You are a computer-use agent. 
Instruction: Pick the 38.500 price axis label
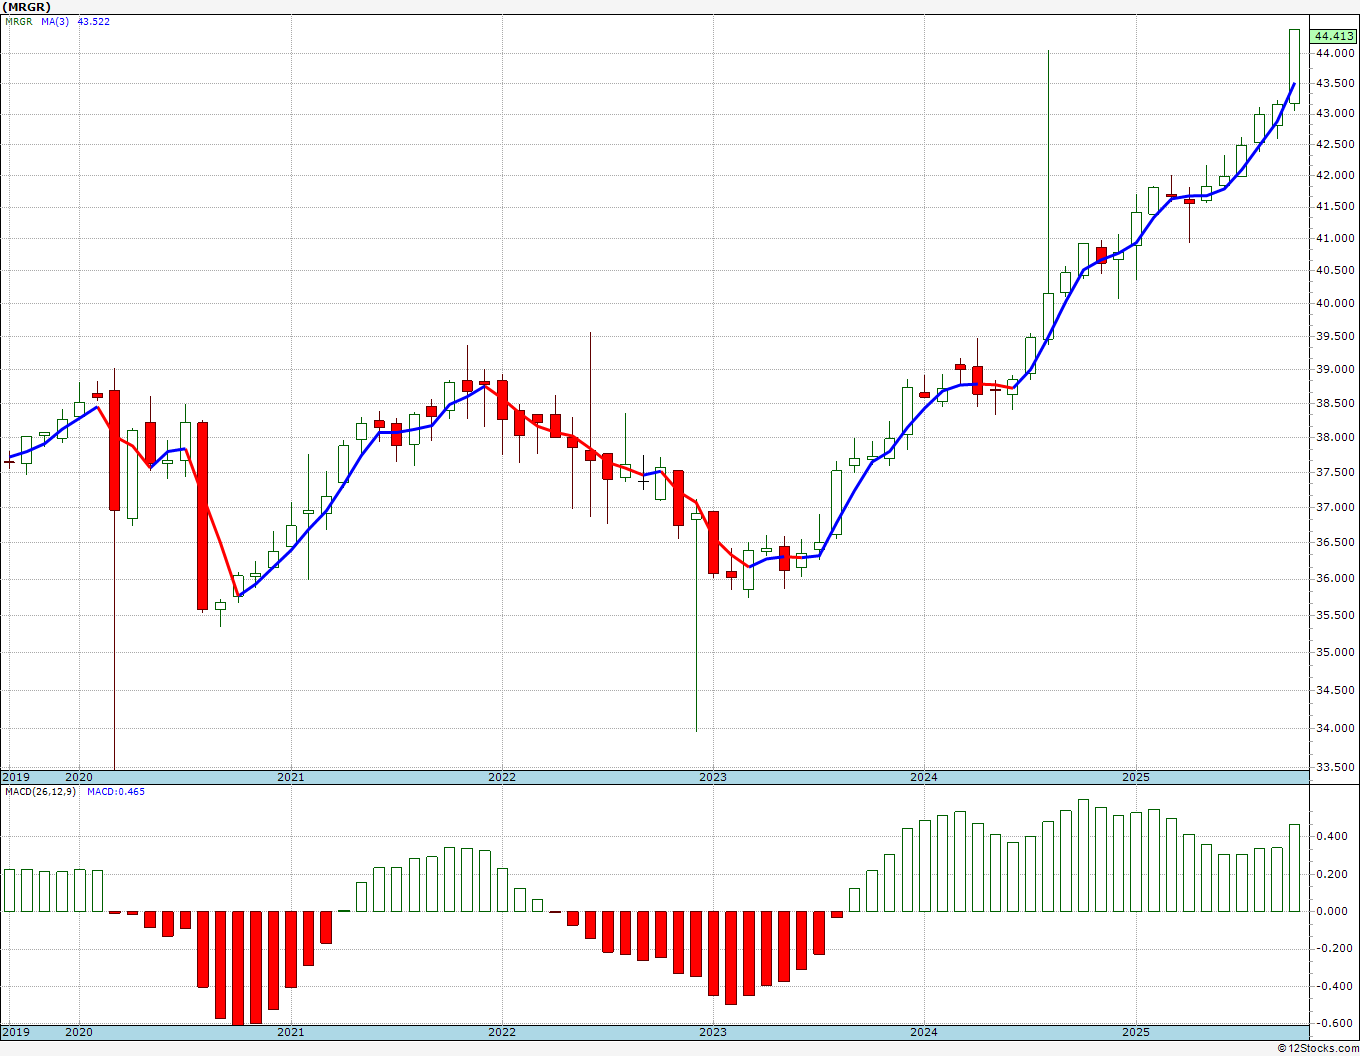[x=1335, y=403]
